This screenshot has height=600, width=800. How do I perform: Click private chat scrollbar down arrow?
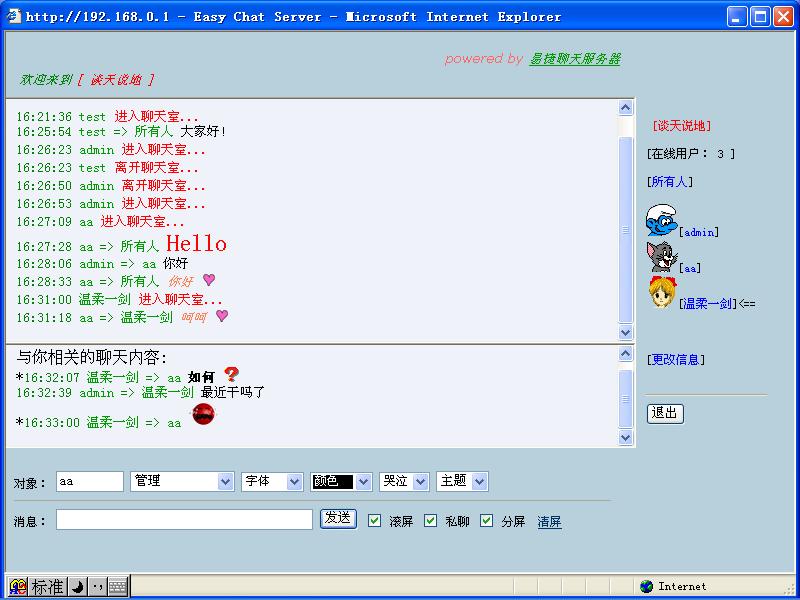pos(626,438)
